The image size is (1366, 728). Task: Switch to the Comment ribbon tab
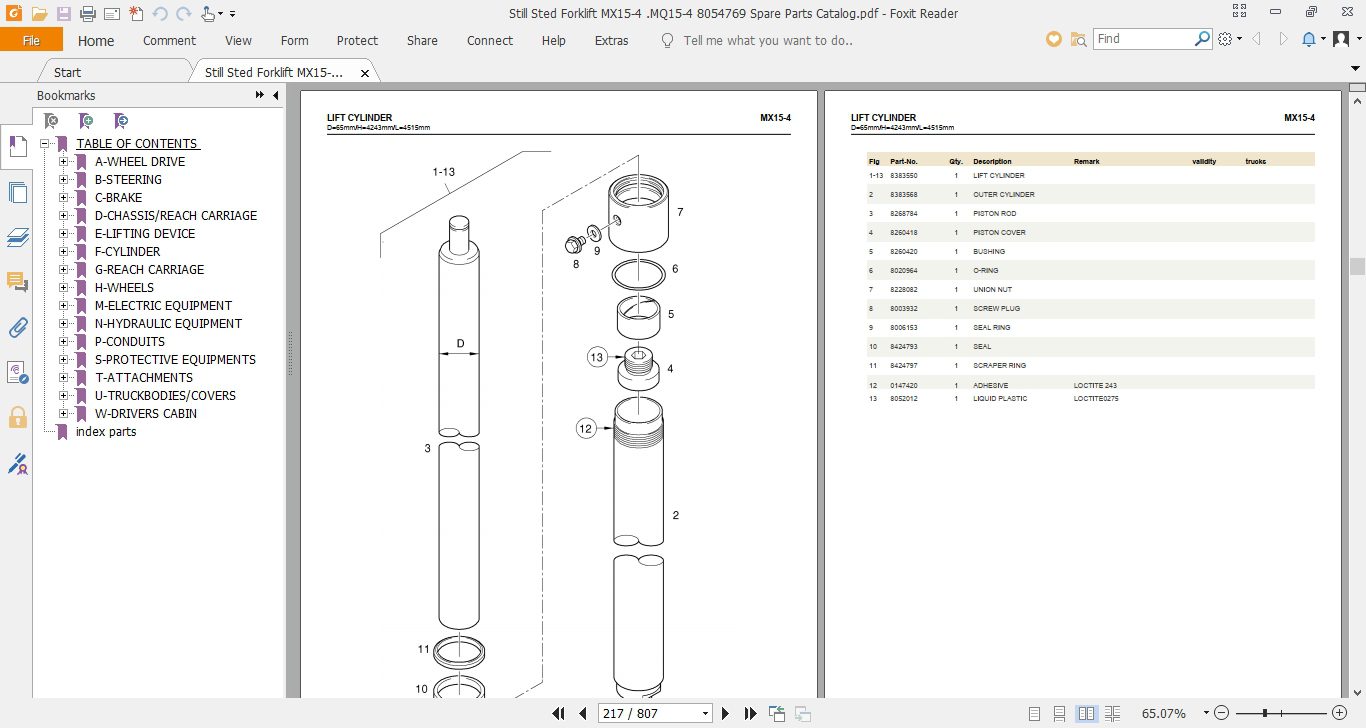(x=169, y=41)
